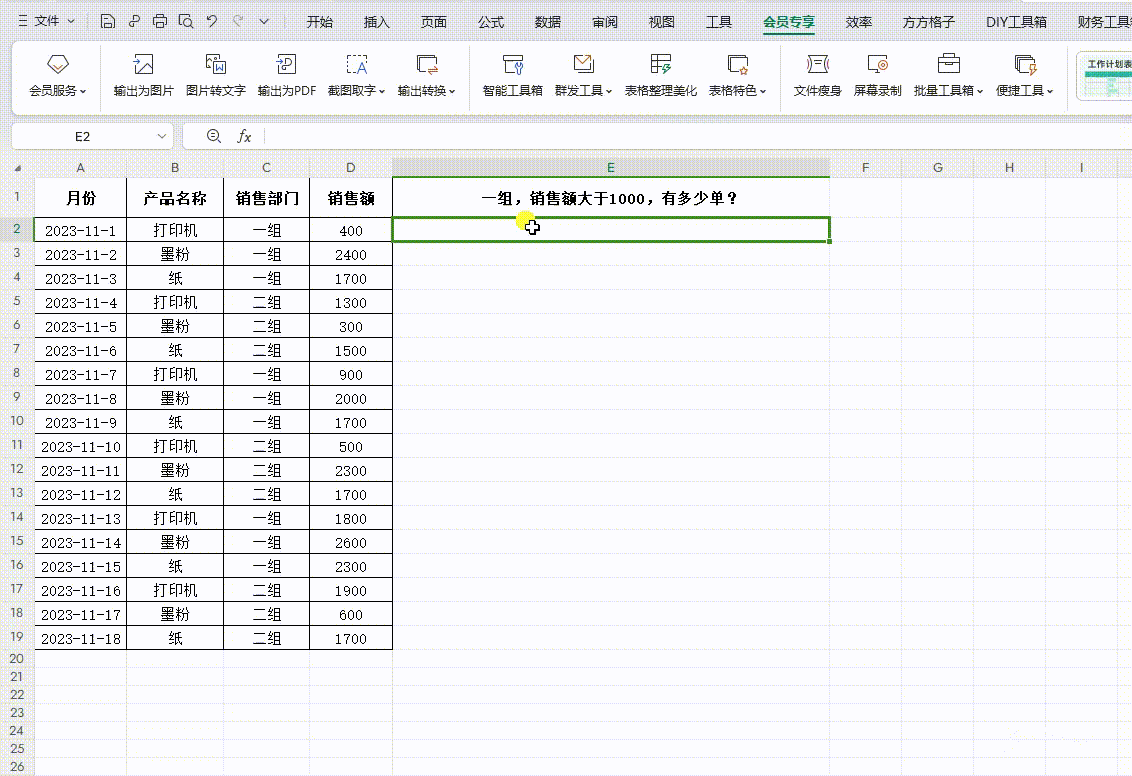Switch to the 开始 tab
Image resolution: width=1132 pixels, height=776 pixels.
pos(319,22)
